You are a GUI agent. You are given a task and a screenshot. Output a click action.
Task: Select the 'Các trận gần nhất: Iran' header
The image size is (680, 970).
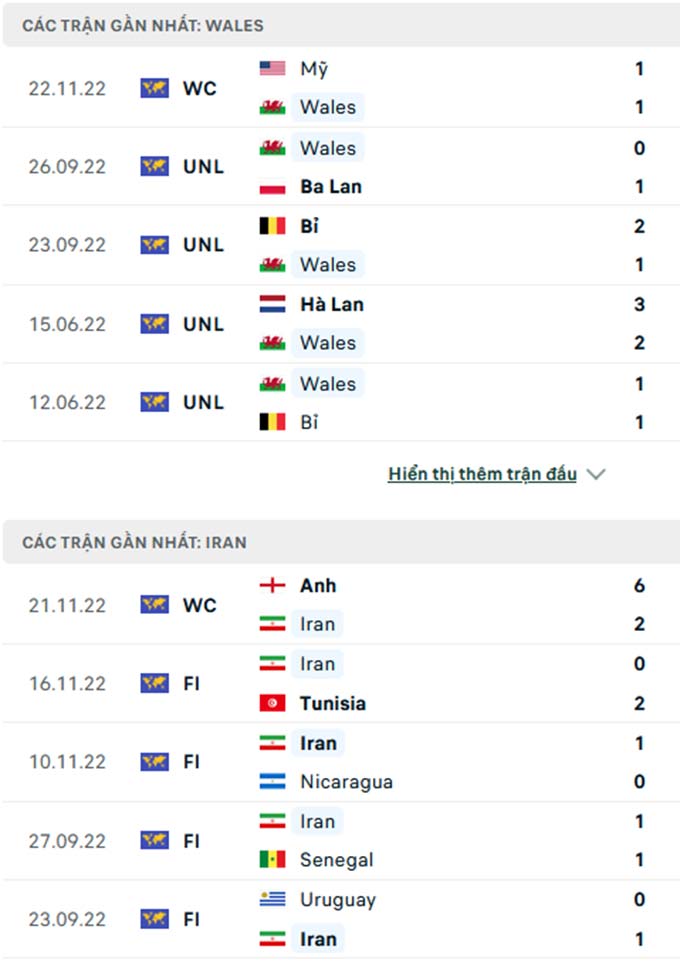pyautogui.click(x=134, y=542)
